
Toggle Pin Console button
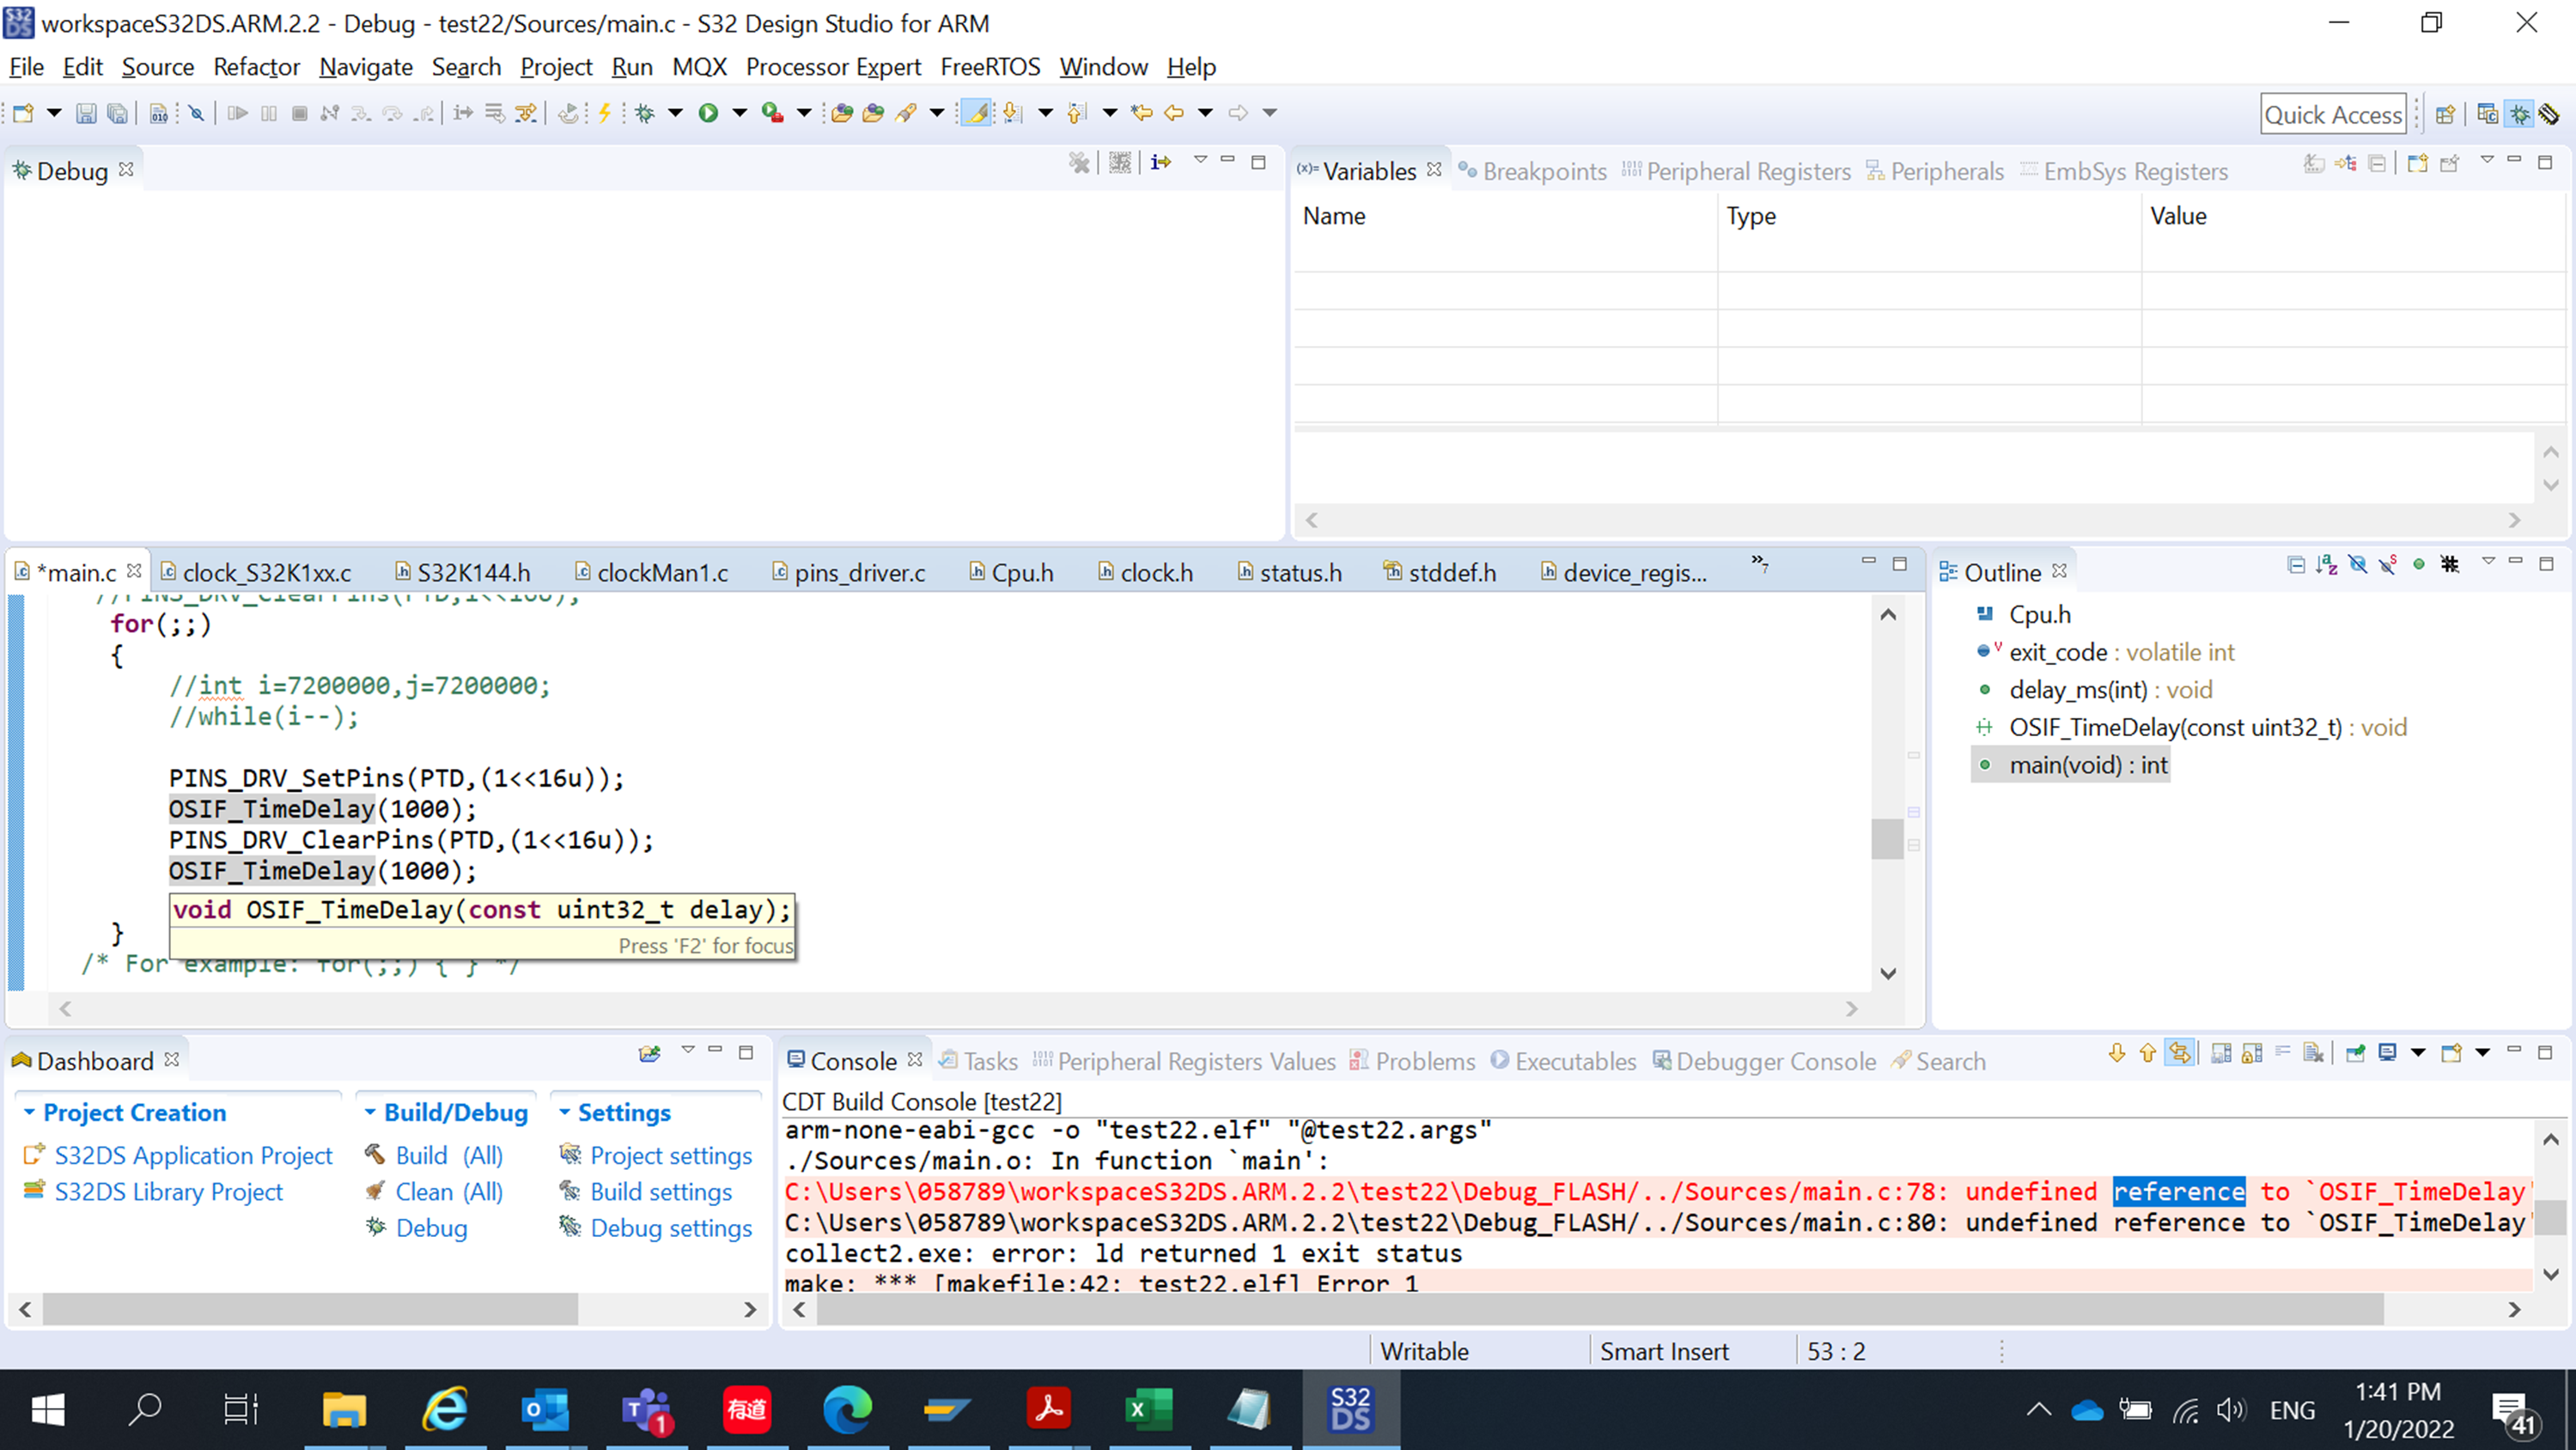coord(2355,1054)
